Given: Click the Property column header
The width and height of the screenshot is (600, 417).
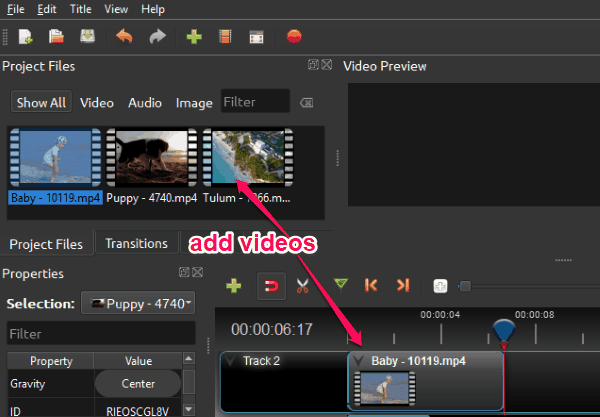Looking at the screenshot, I should [51, 360].
